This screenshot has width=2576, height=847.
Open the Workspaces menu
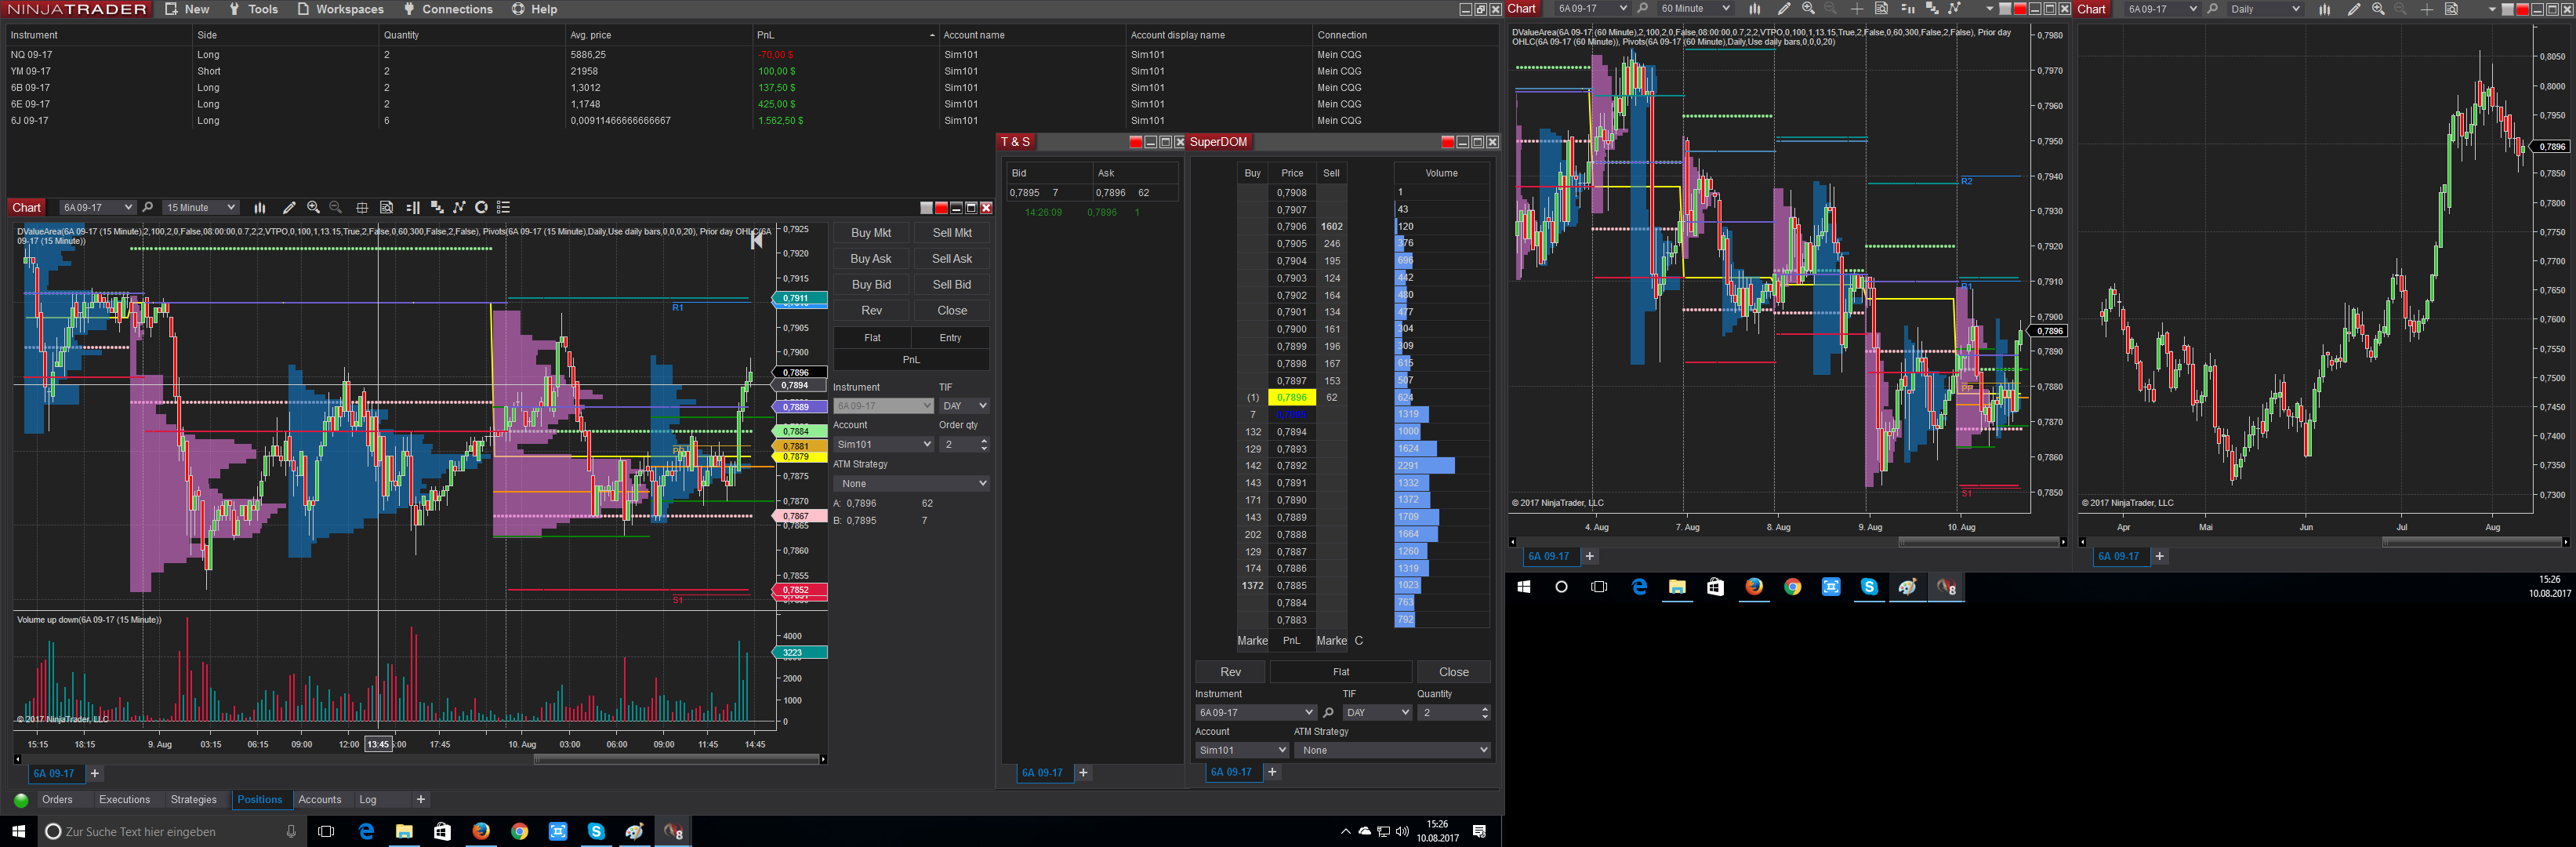click(x=340, y=9)
